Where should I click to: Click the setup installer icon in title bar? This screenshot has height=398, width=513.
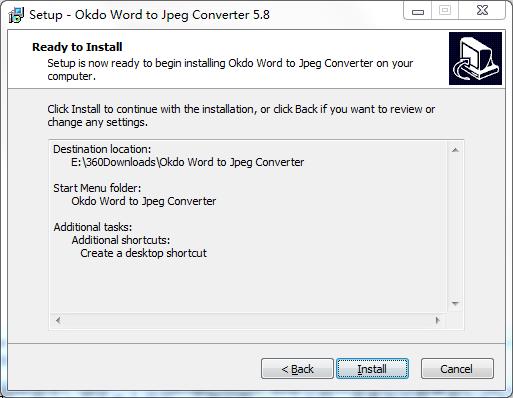coord(16,15)
